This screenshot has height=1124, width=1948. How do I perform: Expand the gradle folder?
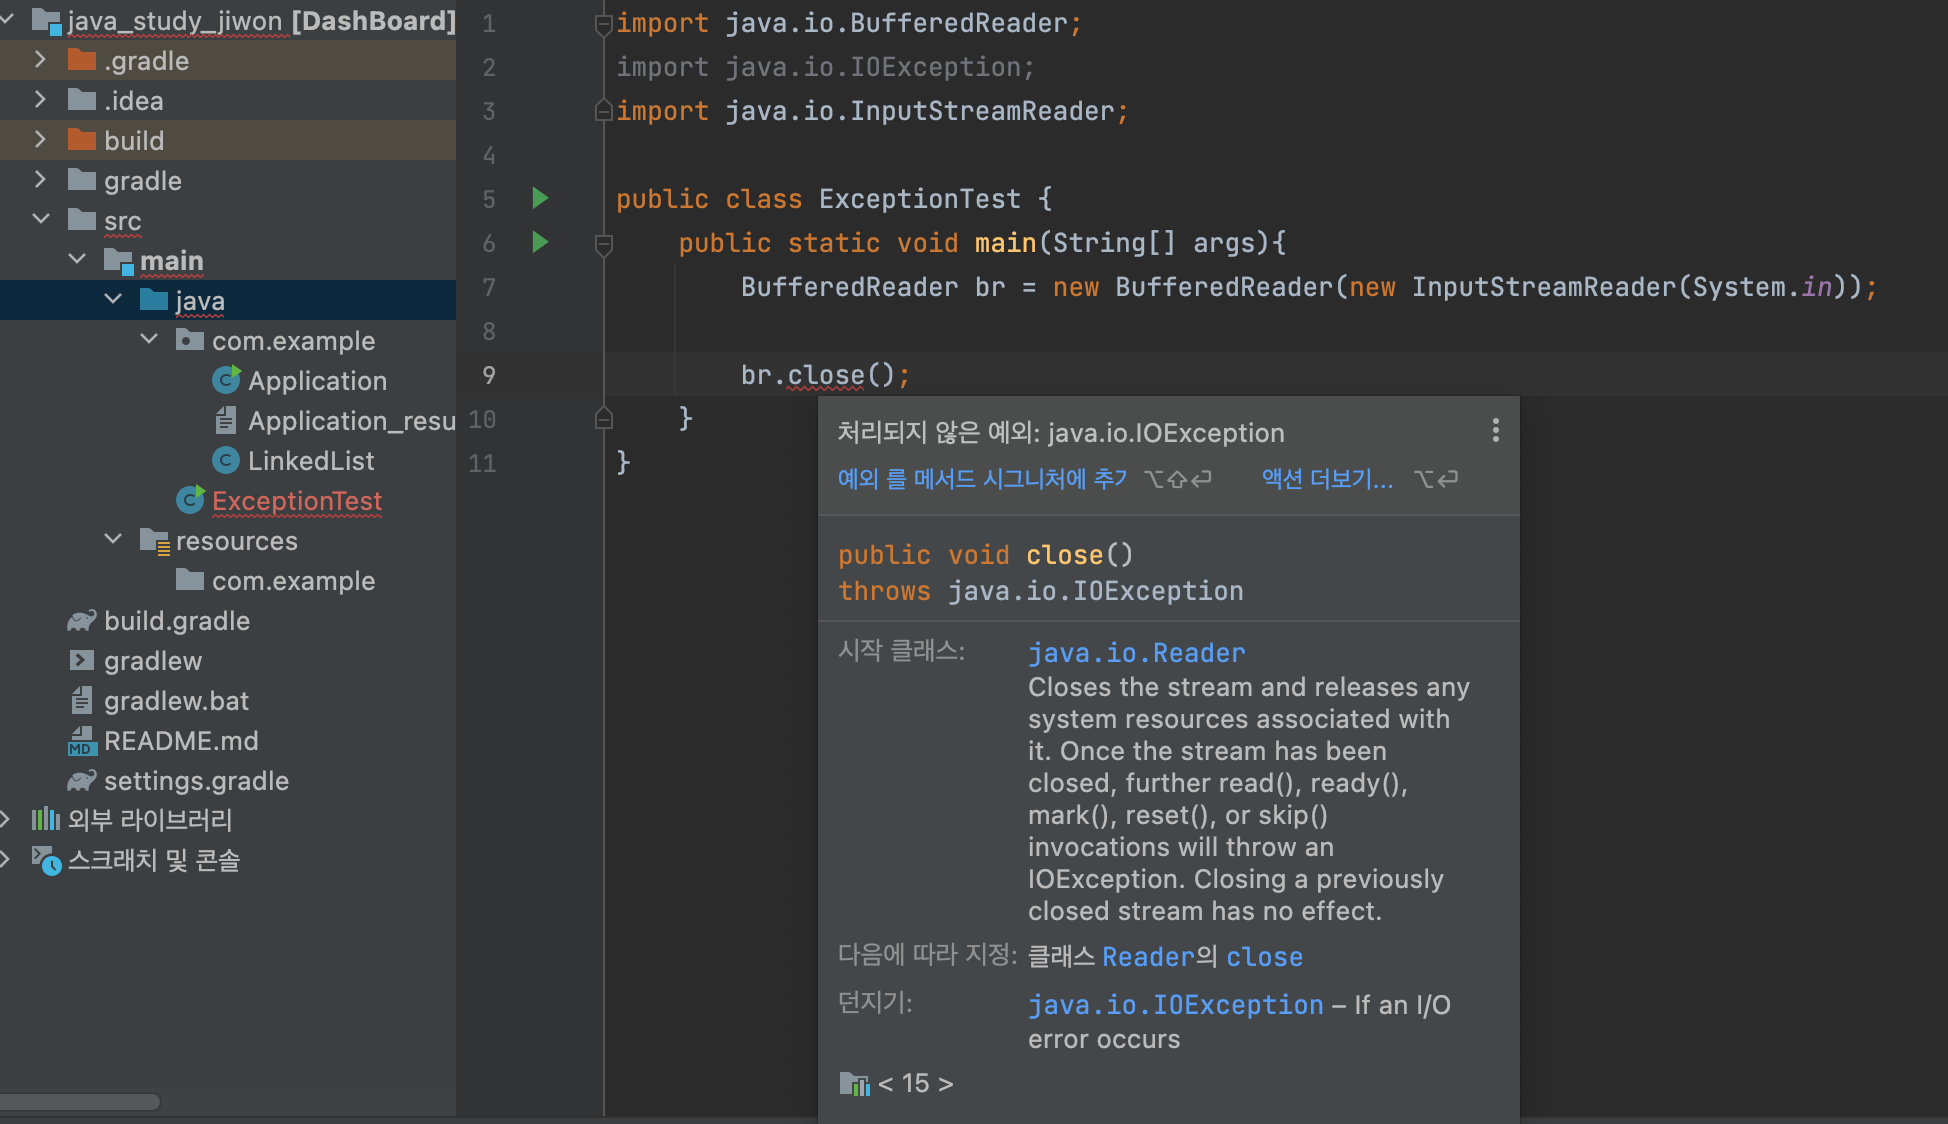40,180
